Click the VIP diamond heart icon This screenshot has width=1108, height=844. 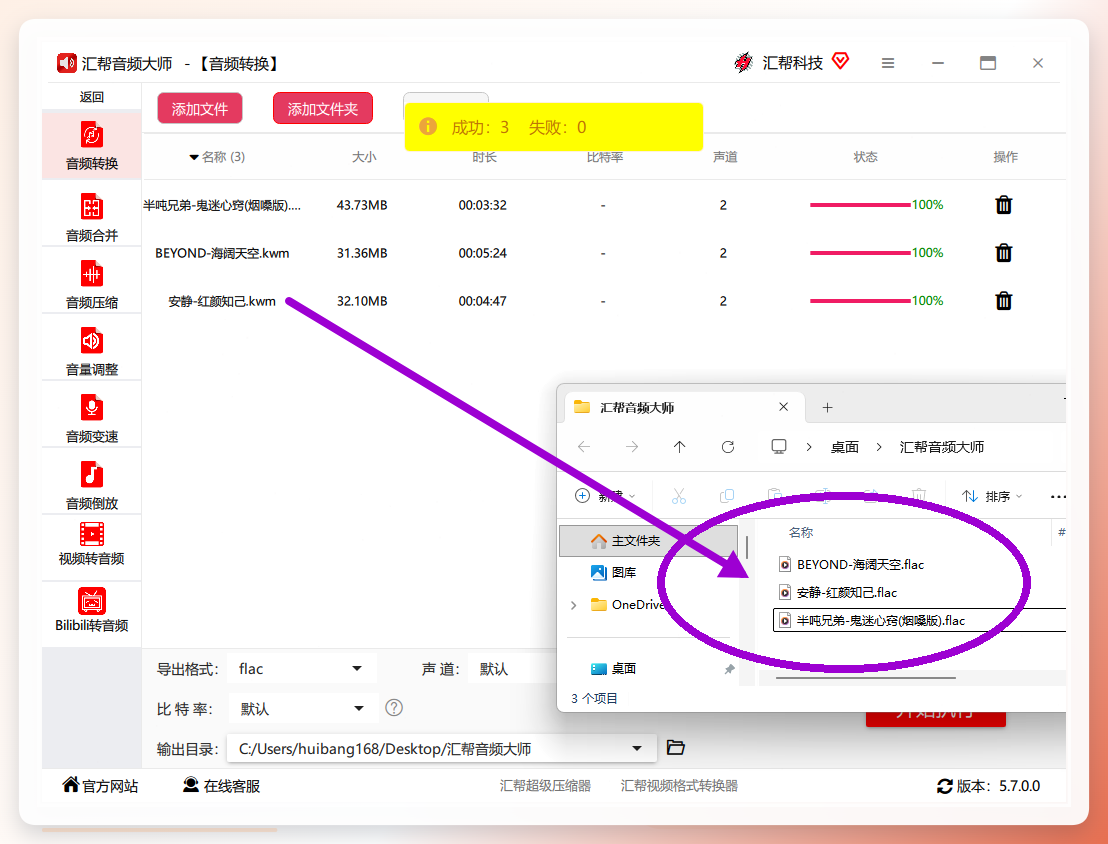(840, 61)
